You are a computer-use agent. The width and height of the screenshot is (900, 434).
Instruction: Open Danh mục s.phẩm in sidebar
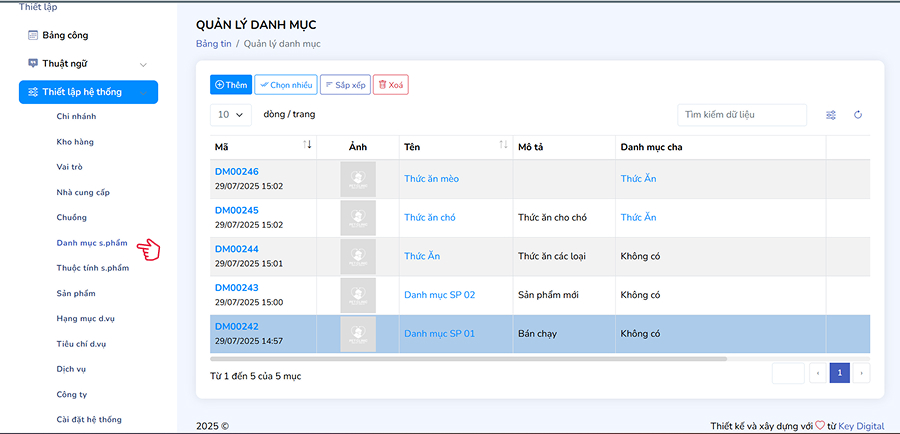click(93, 243)
